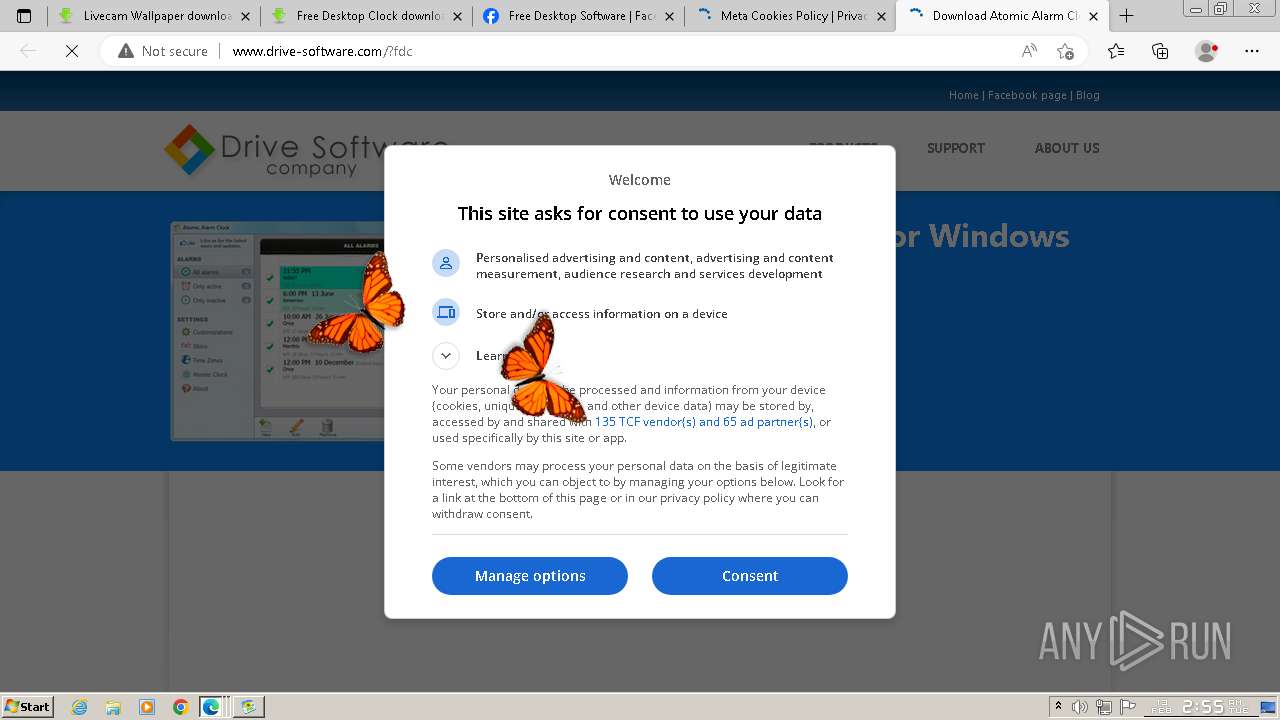Launch Internet Explorer from taskbar
Screen dimensions: 1280x720
pyautogui.click(x=80, y=707)
